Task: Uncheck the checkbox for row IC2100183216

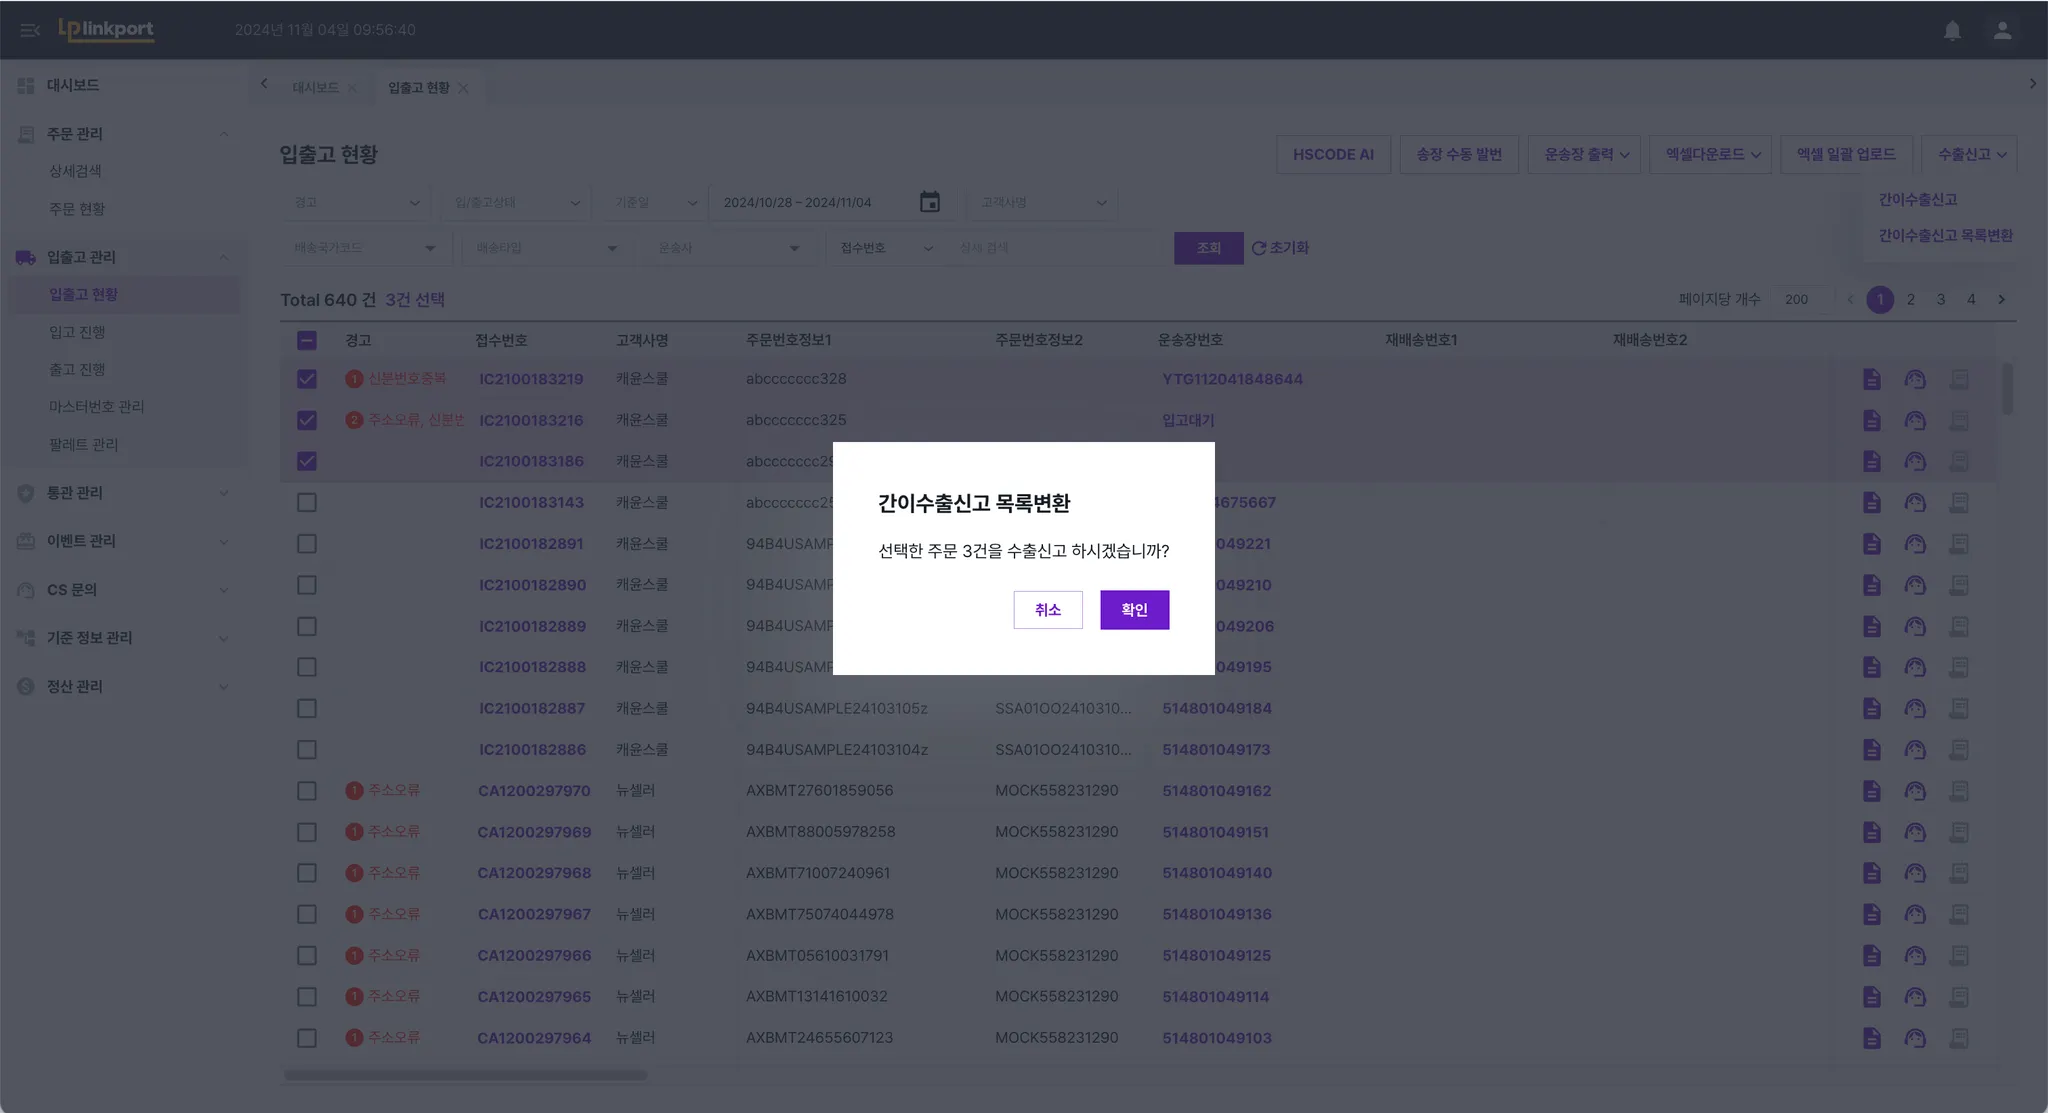Action: tap(307, 420)
